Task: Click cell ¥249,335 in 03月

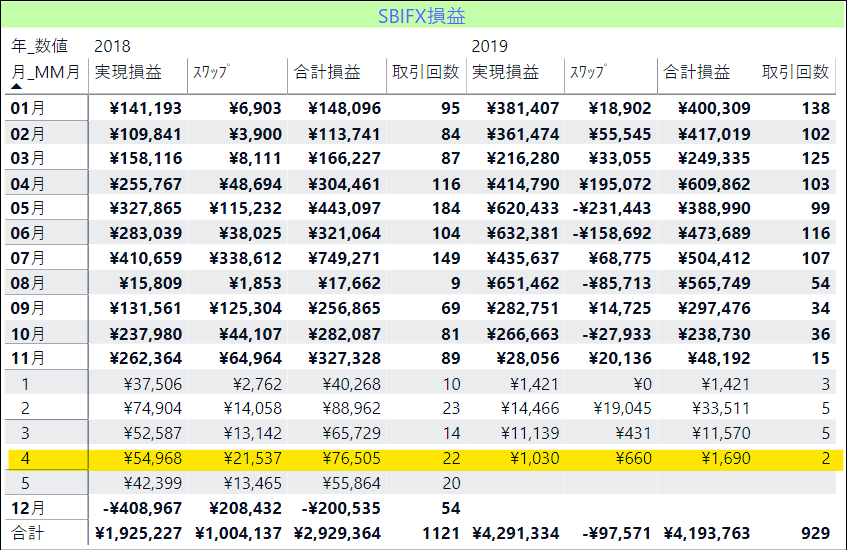Action: pos(714,158)
